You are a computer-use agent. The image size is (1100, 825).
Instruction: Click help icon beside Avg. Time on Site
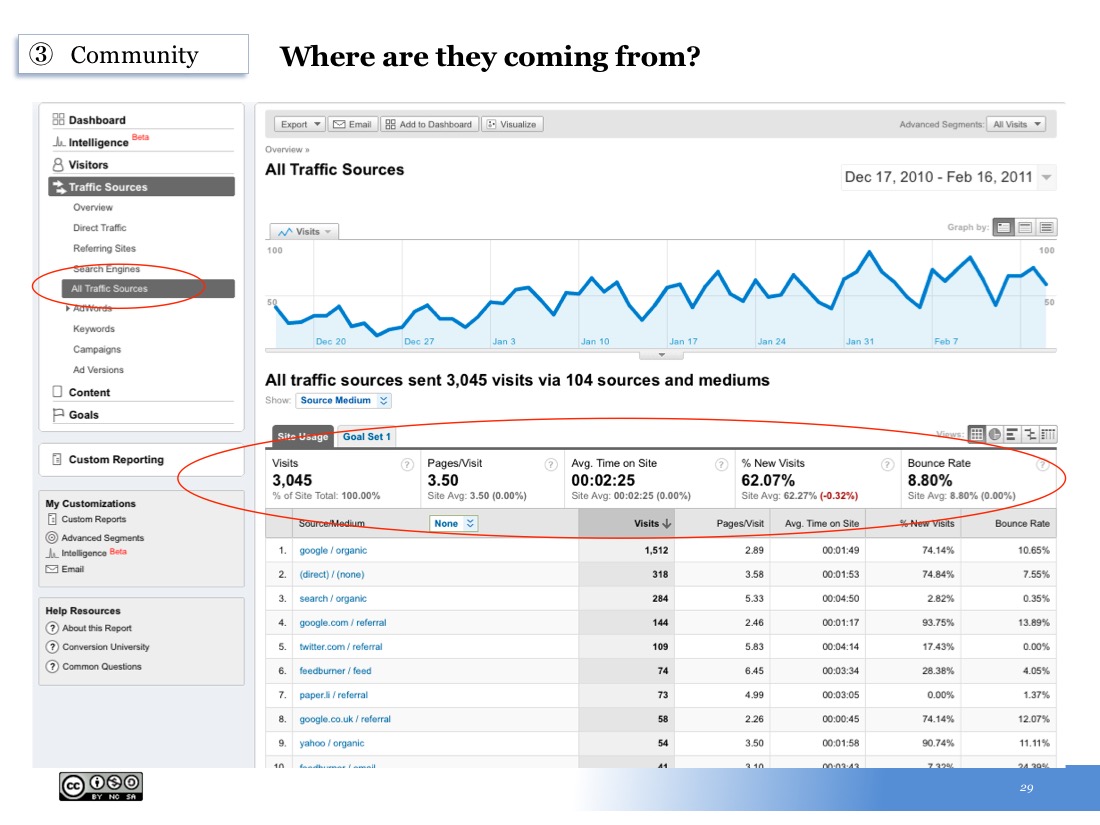click(721, 464)
